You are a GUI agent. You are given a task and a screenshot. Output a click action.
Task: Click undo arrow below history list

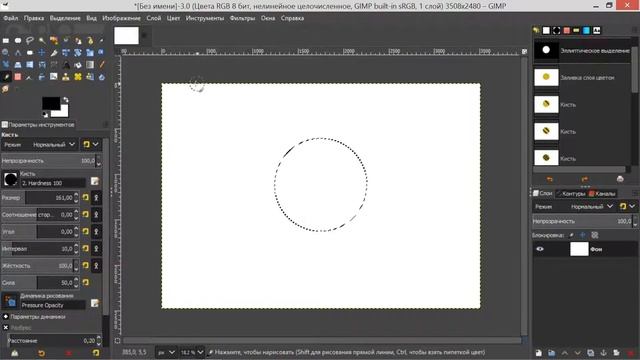point(549,179)
